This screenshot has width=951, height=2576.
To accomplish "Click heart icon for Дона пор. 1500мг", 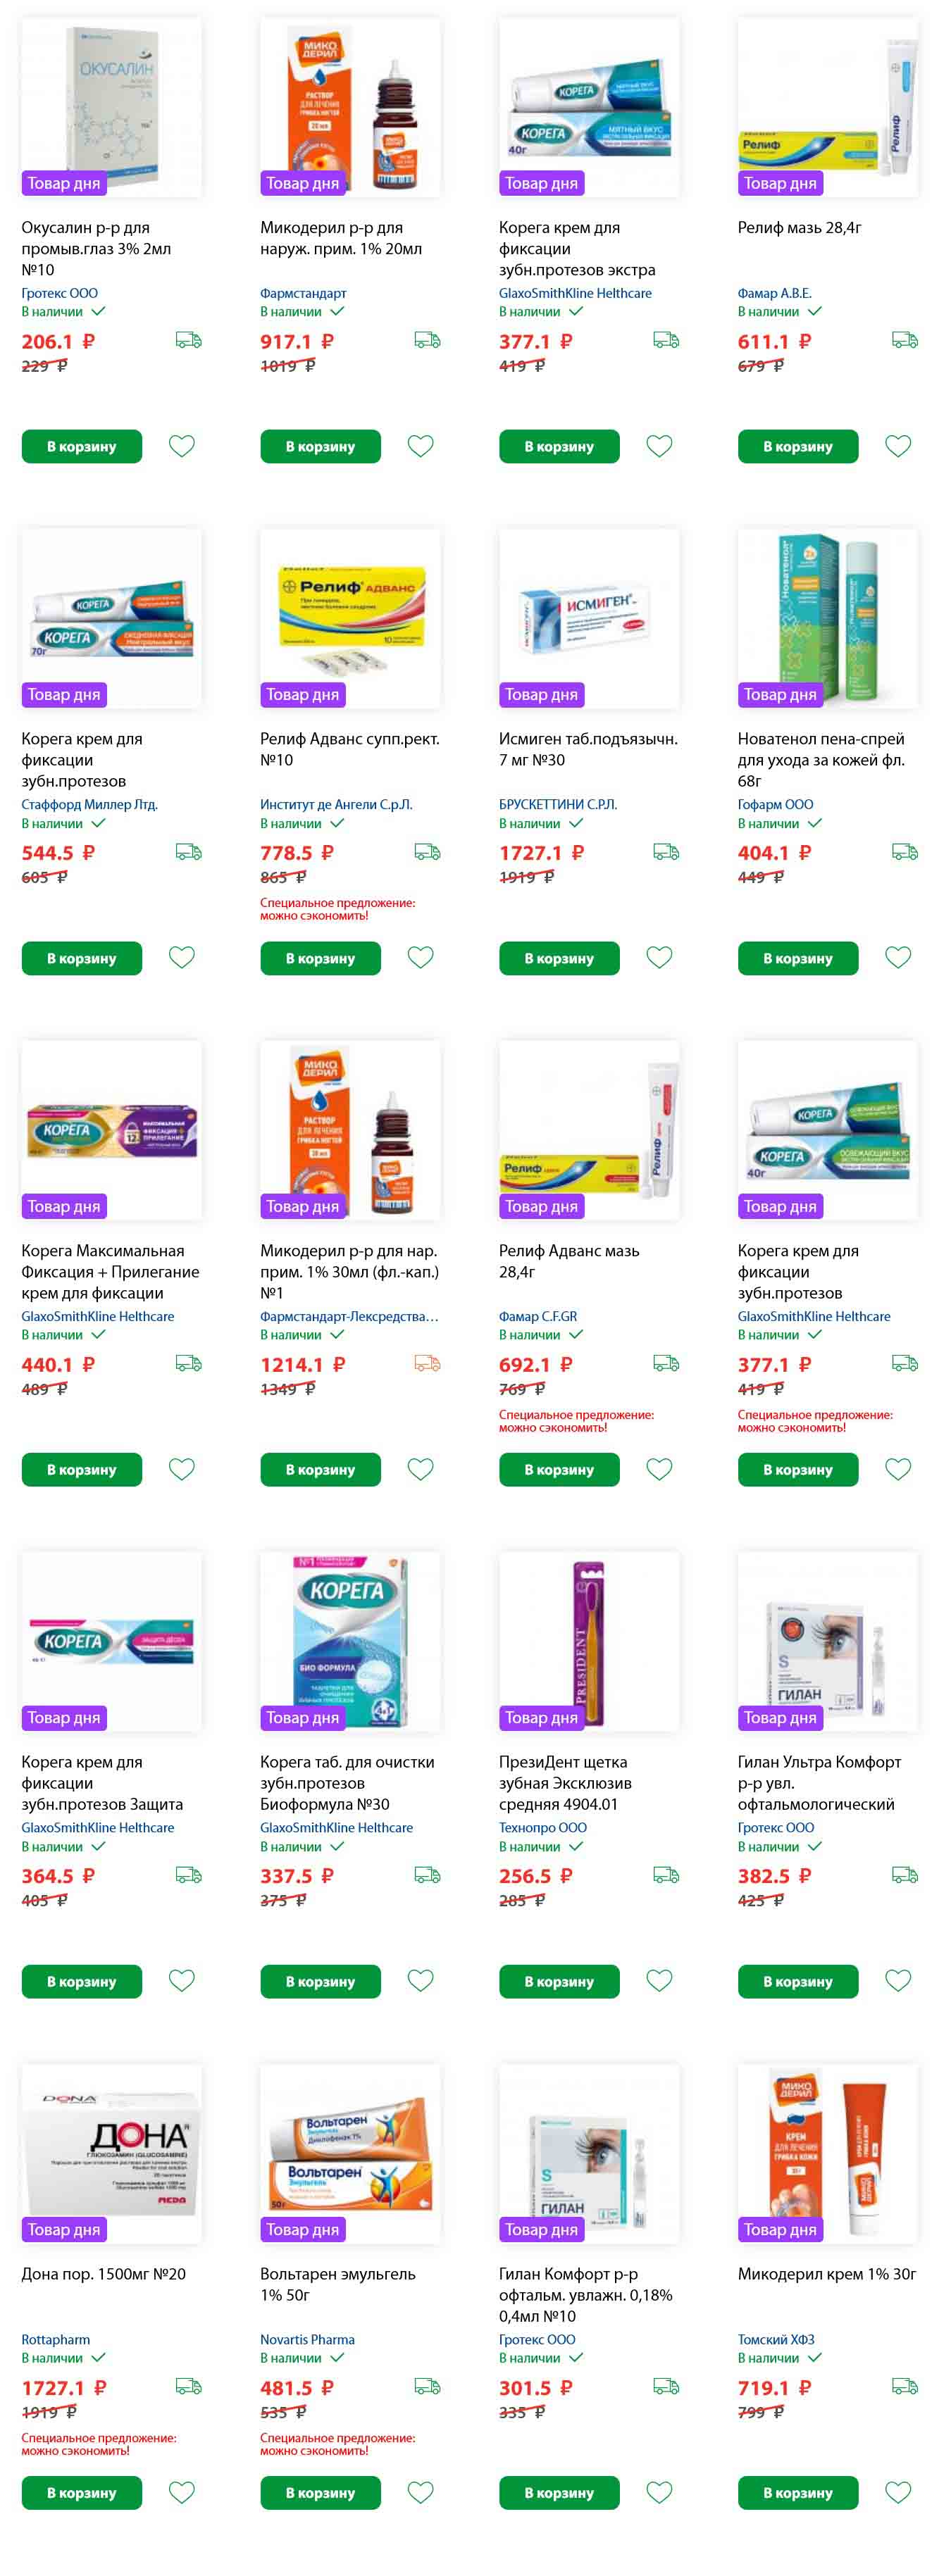I will point(182,2492).
